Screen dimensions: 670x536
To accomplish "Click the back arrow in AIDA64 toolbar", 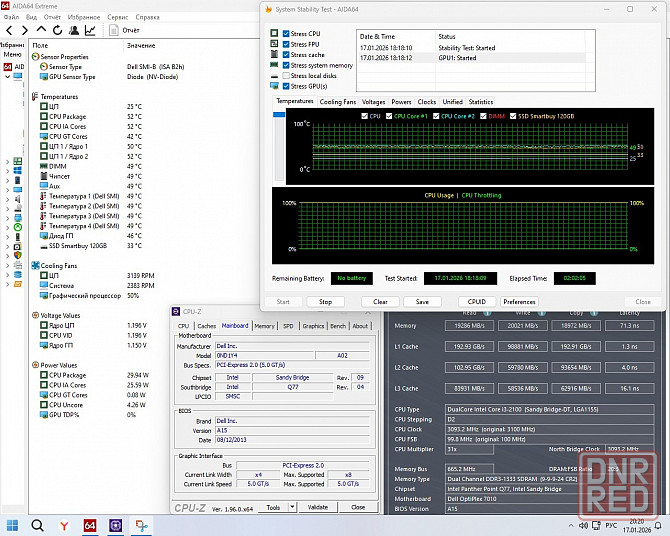I will 9,31.
